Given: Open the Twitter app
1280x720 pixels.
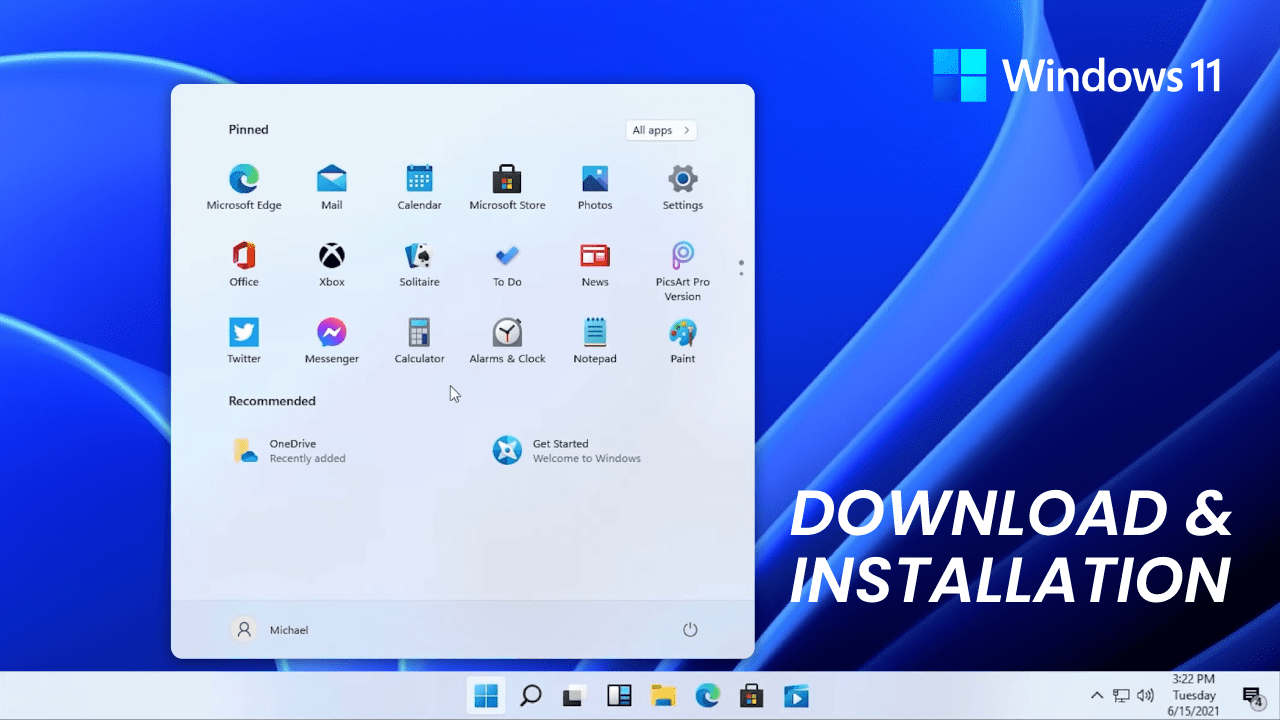Looking at the screenshot, I should tap(244, 341).
